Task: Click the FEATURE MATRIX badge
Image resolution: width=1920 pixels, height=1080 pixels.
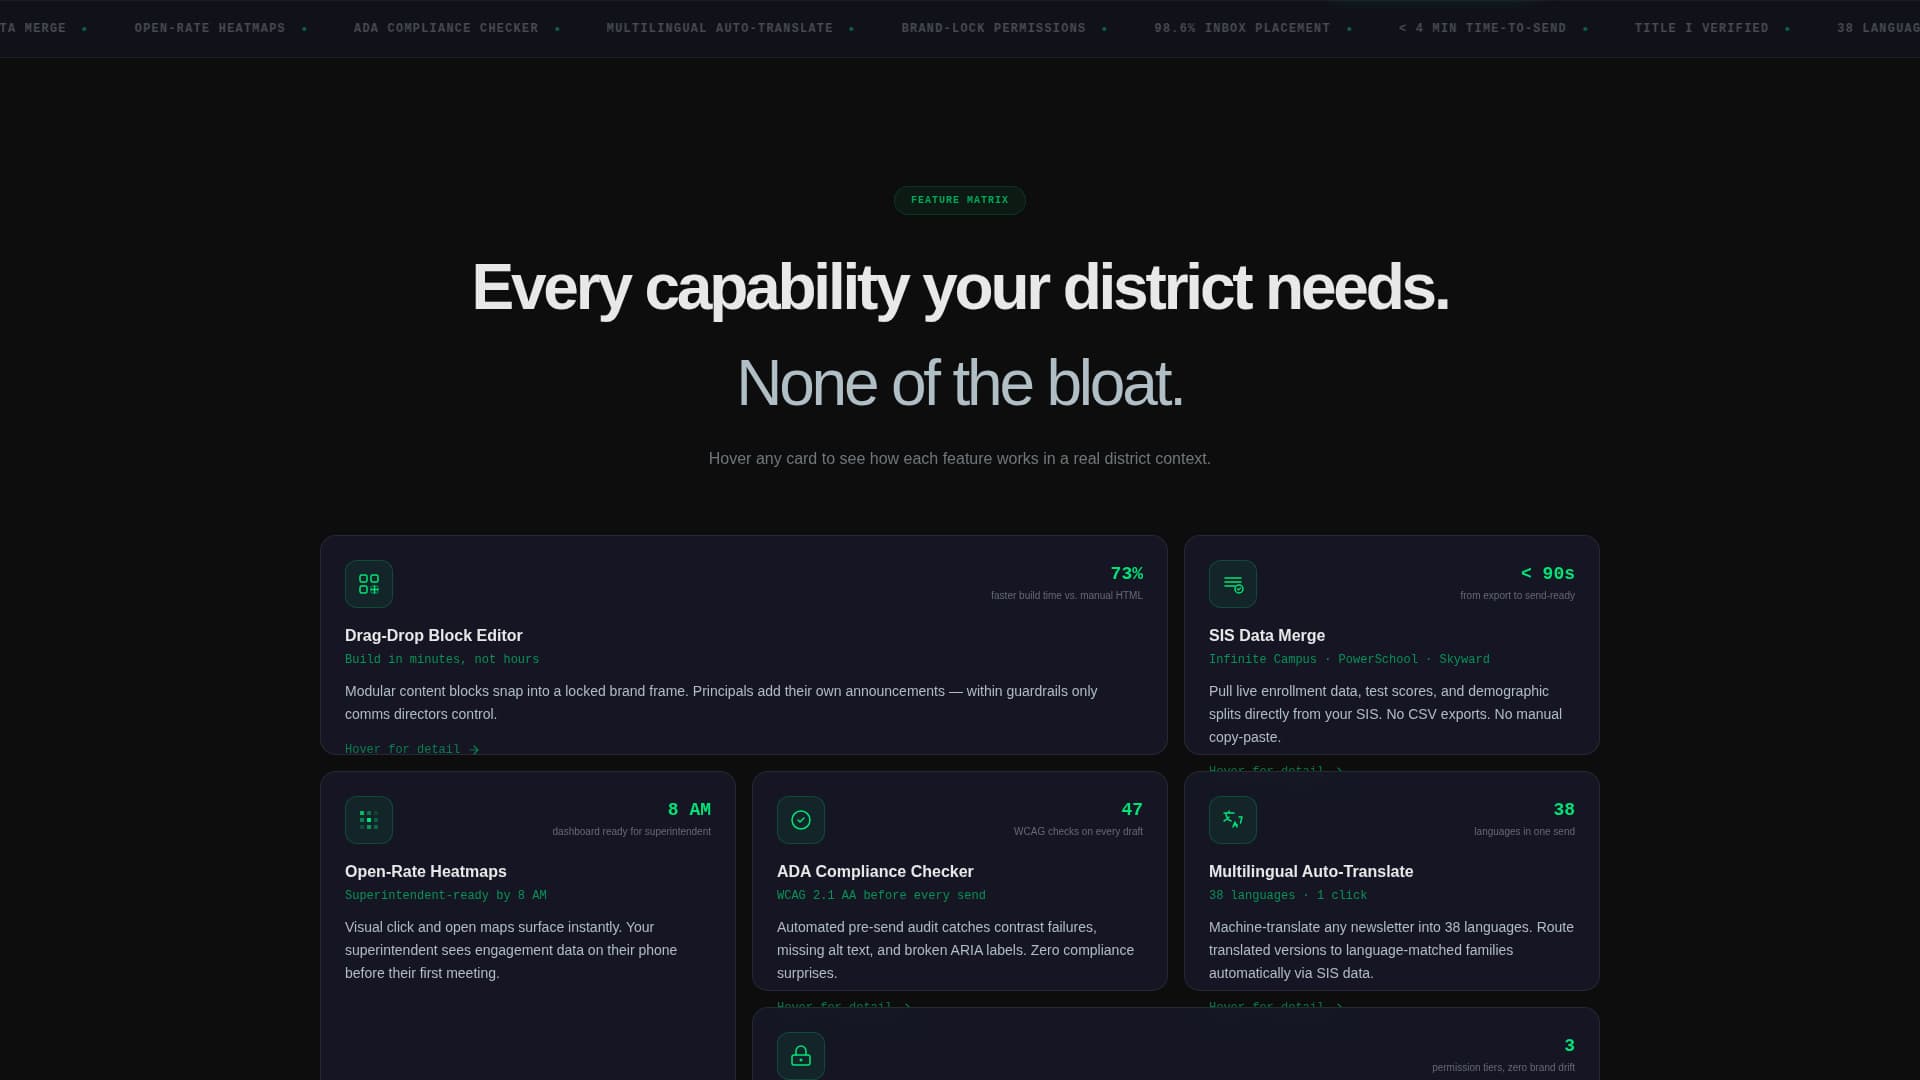Action: click(960, 200)
